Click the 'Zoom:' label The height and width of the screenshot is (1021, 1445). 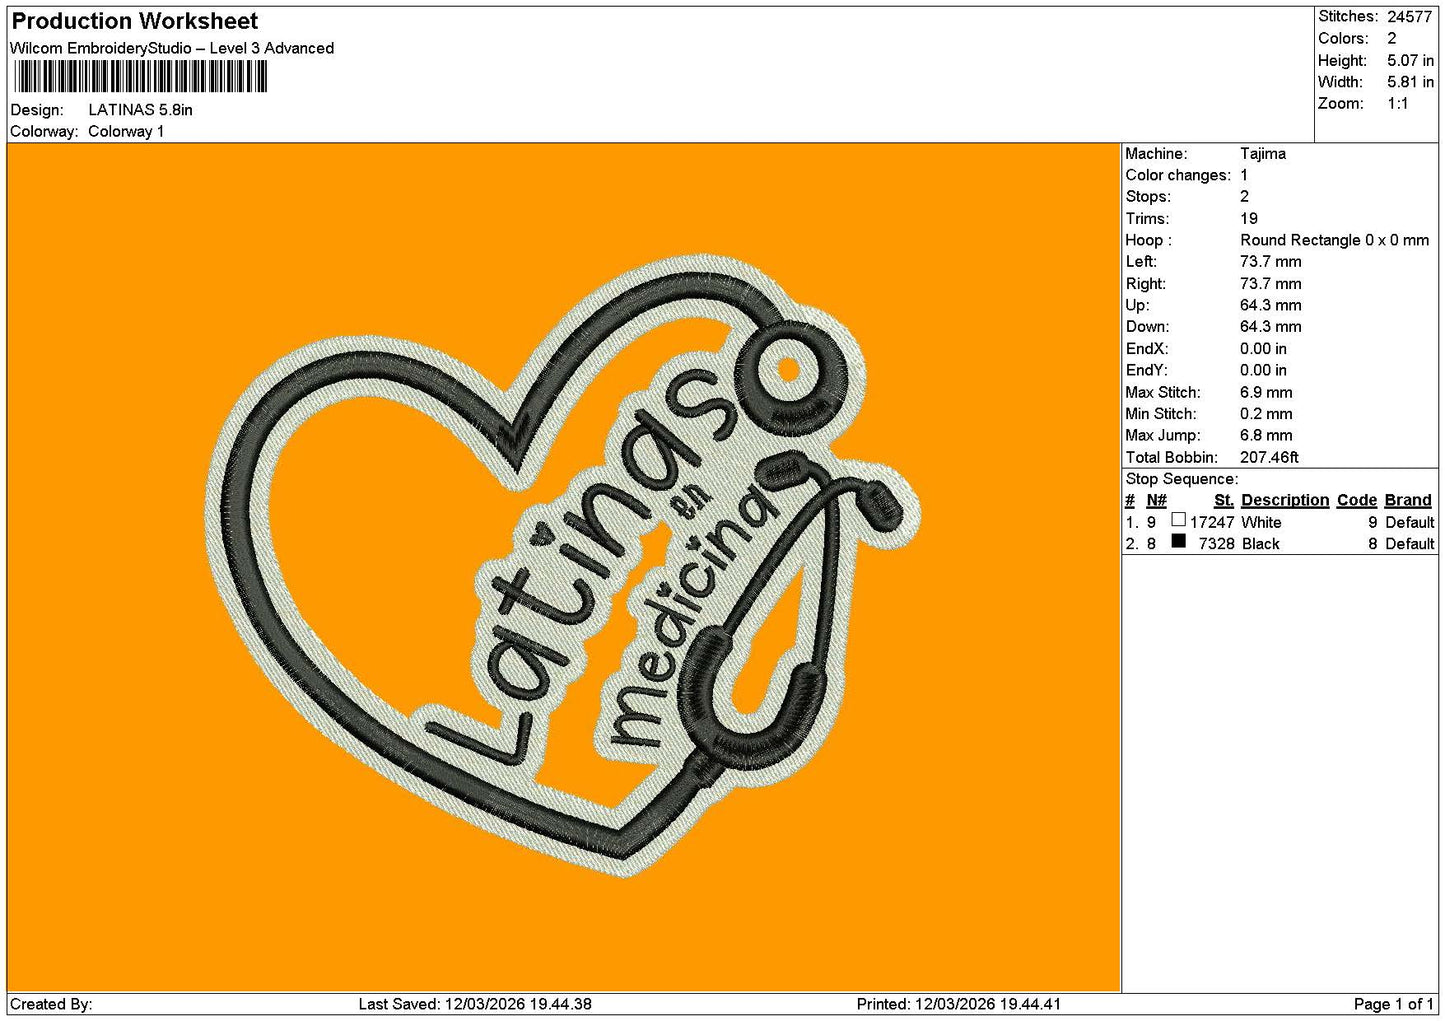click(x=1341, y=104)
